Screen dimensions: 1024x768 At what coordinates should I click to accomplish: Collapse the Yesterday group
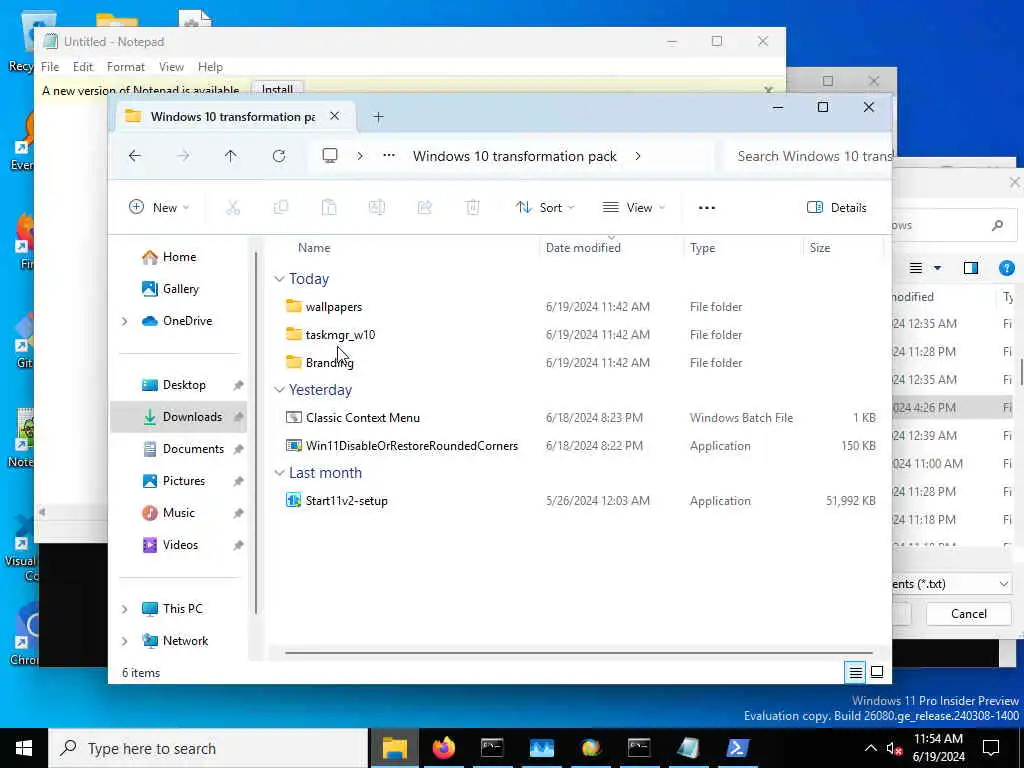(x=280, y=390)
